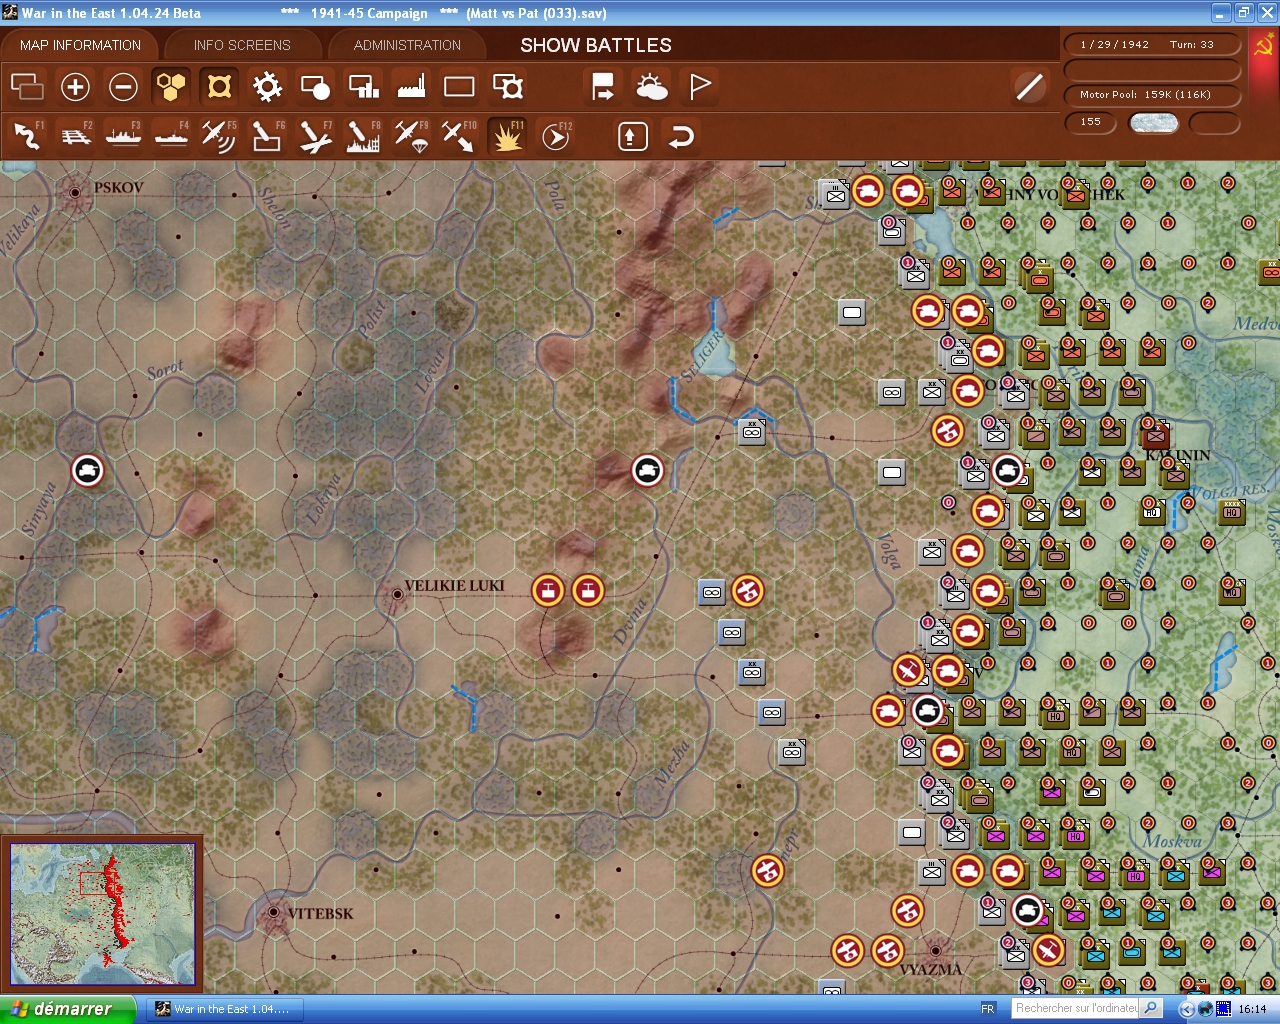The height and width of the screenshot is (1024, 1280).
Task: Click the gear-shaped toolbar icon
Action: coord(267,87)
